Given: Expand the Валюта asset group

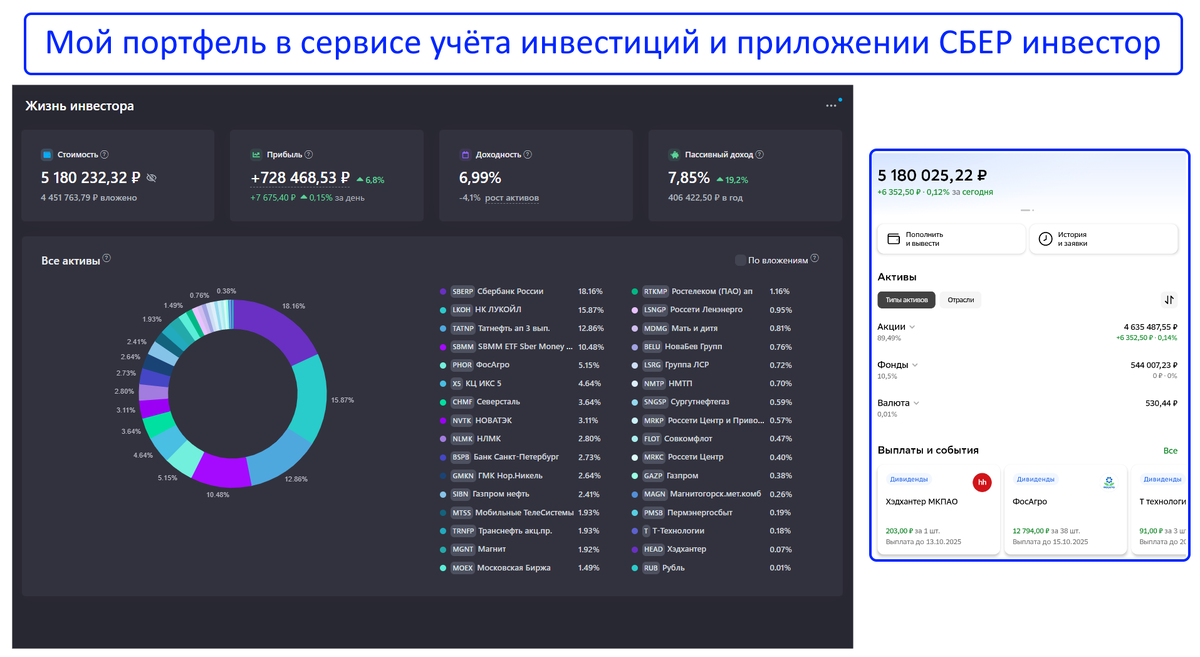Looking at the screenshot, I should 897,403.
